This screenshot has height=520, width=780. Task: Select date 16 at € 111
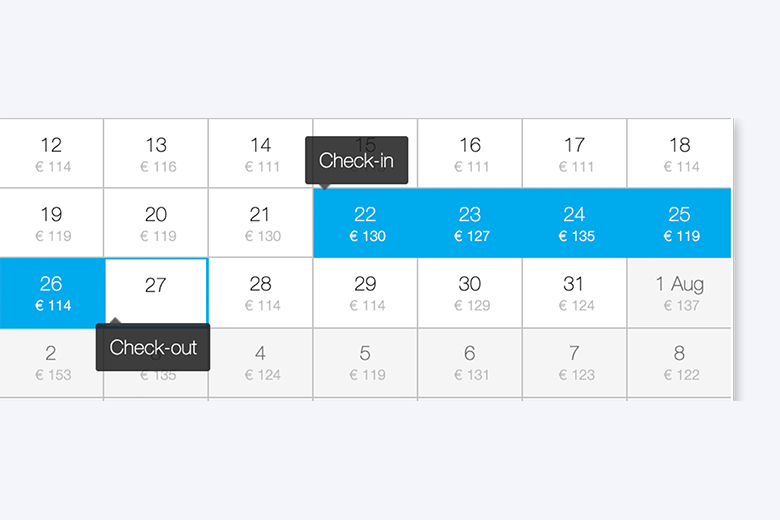470,154
